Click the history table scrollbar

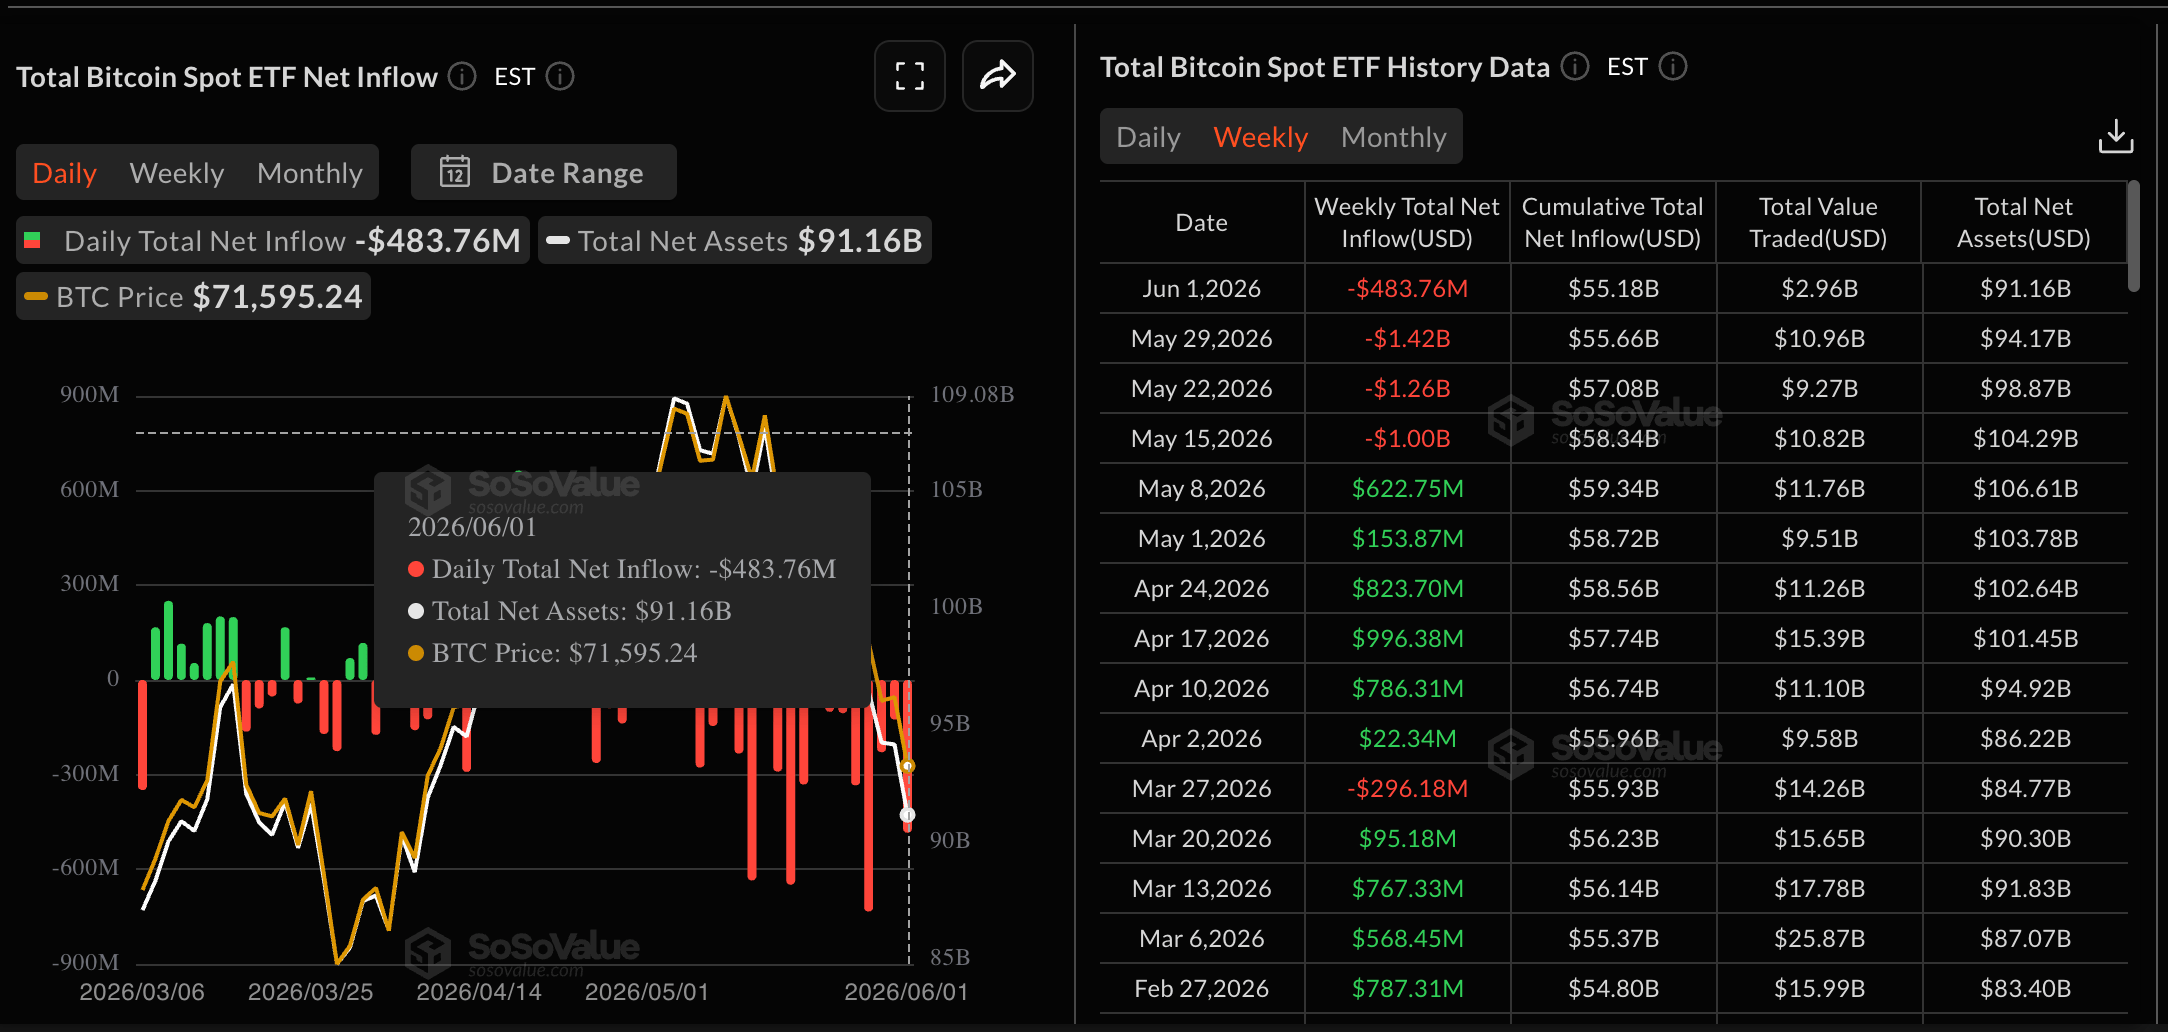click(2133, 236)
